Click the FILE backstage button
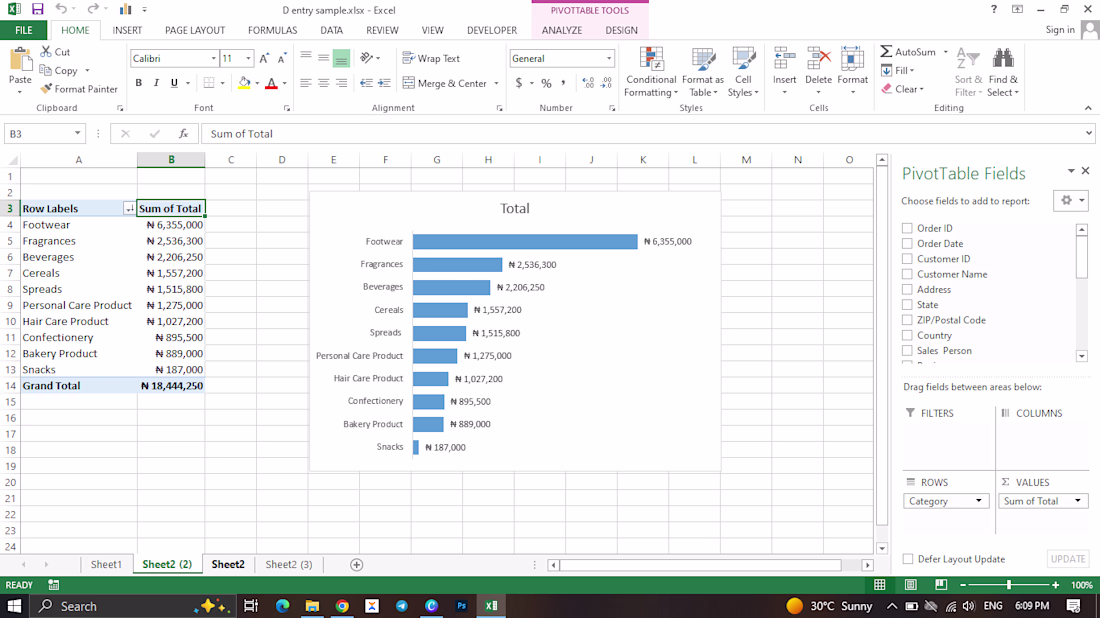This screenshot has height=618, width=1100. [x=24, y=30]
